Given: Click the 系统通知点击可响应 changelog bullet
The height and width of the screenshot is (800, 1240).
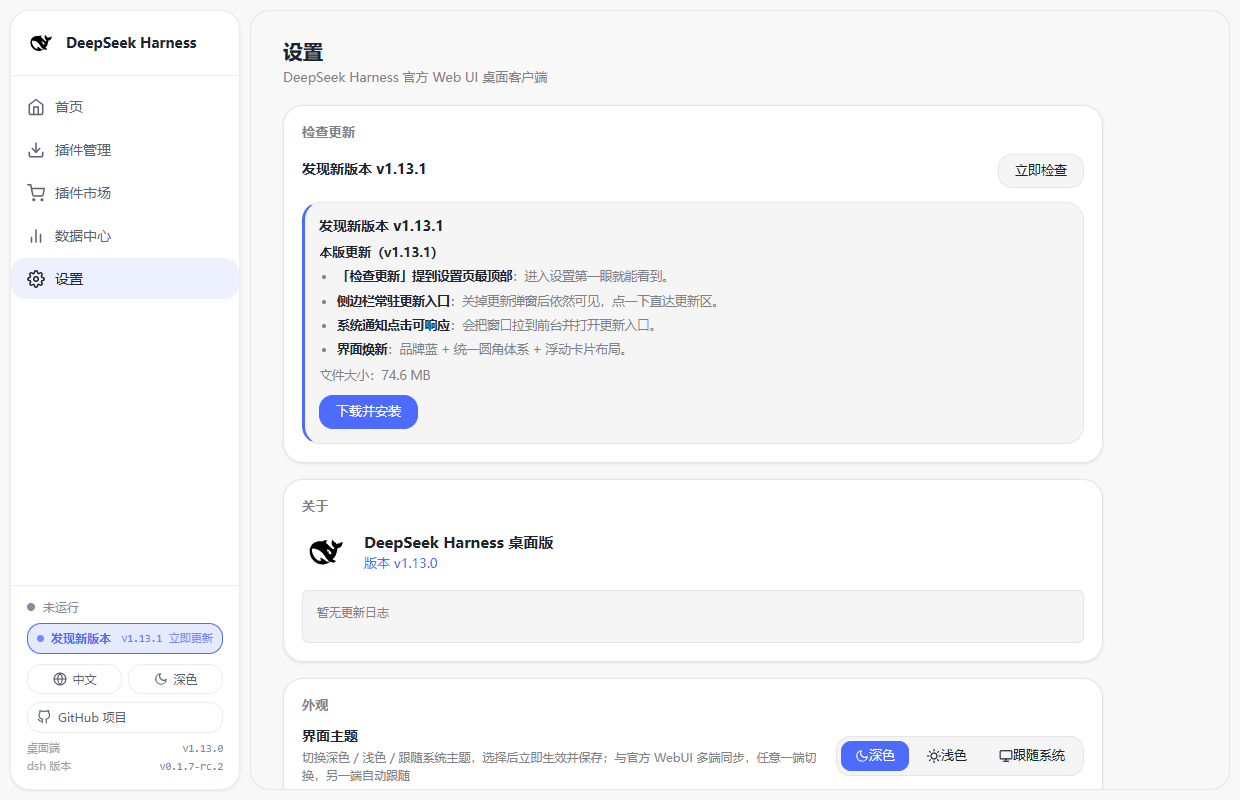Looking at the screenshot, I should 496,325.
